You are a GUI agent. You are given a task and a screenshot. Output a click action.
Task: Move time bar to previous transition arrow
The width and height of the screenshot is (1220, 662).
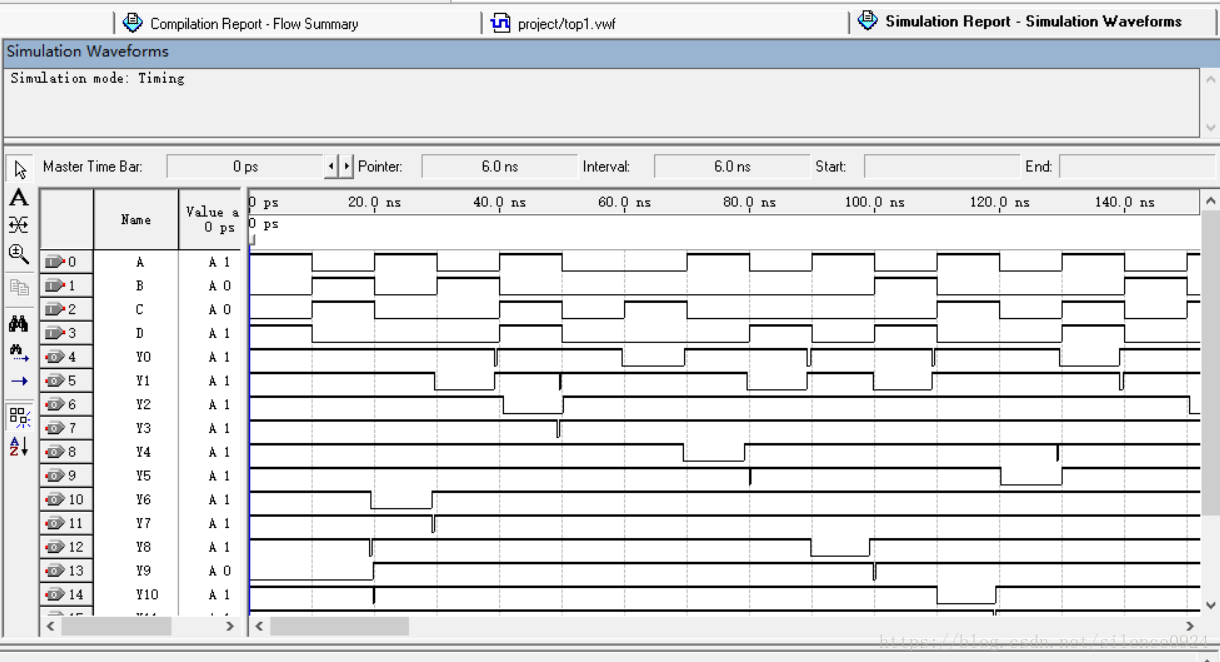pyautogui.click(x=332, y=167)
